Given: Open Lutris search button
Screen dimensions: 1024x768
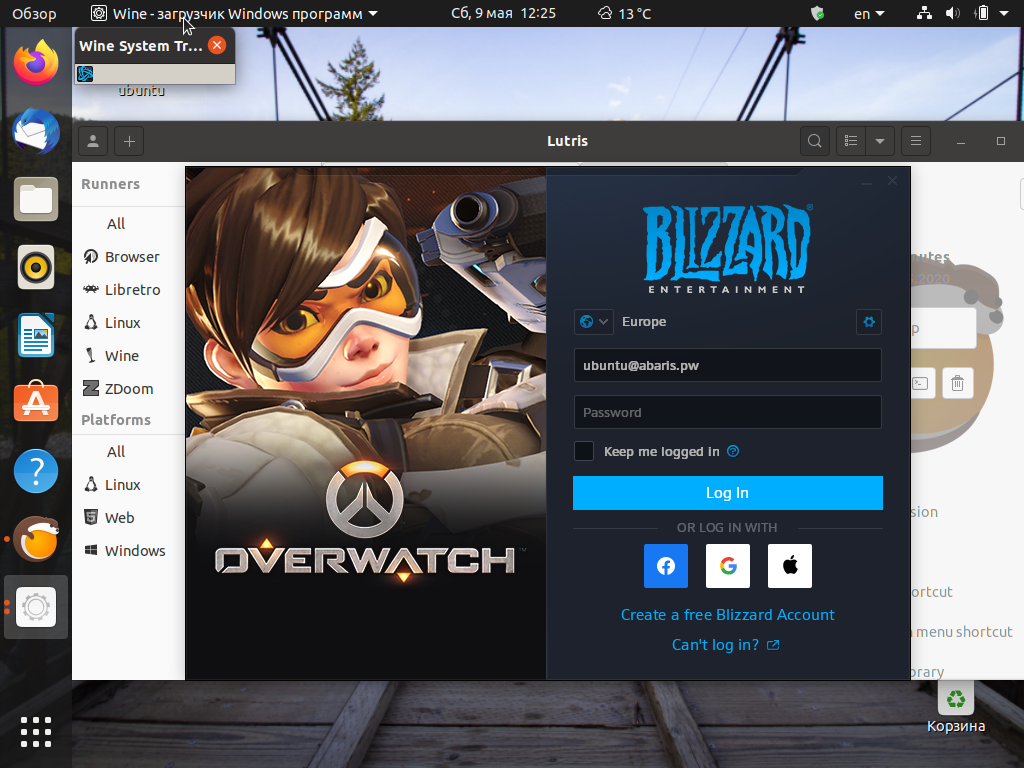Looking at the screenshot, I should (814, 141).
